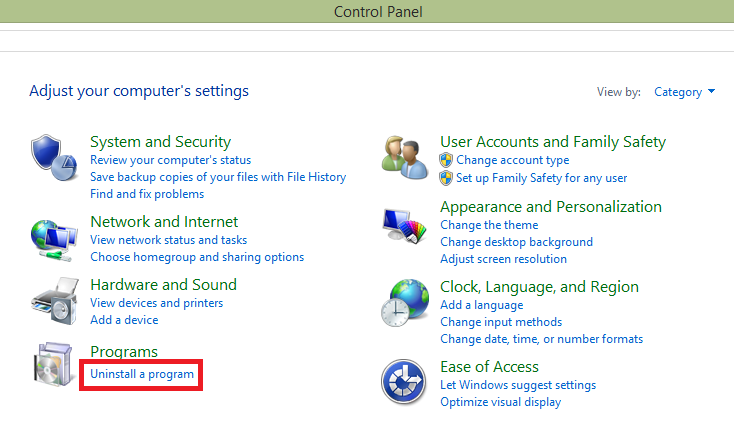Open Adjust screen resolution link

pyautogui.click(x=503, y=259)
